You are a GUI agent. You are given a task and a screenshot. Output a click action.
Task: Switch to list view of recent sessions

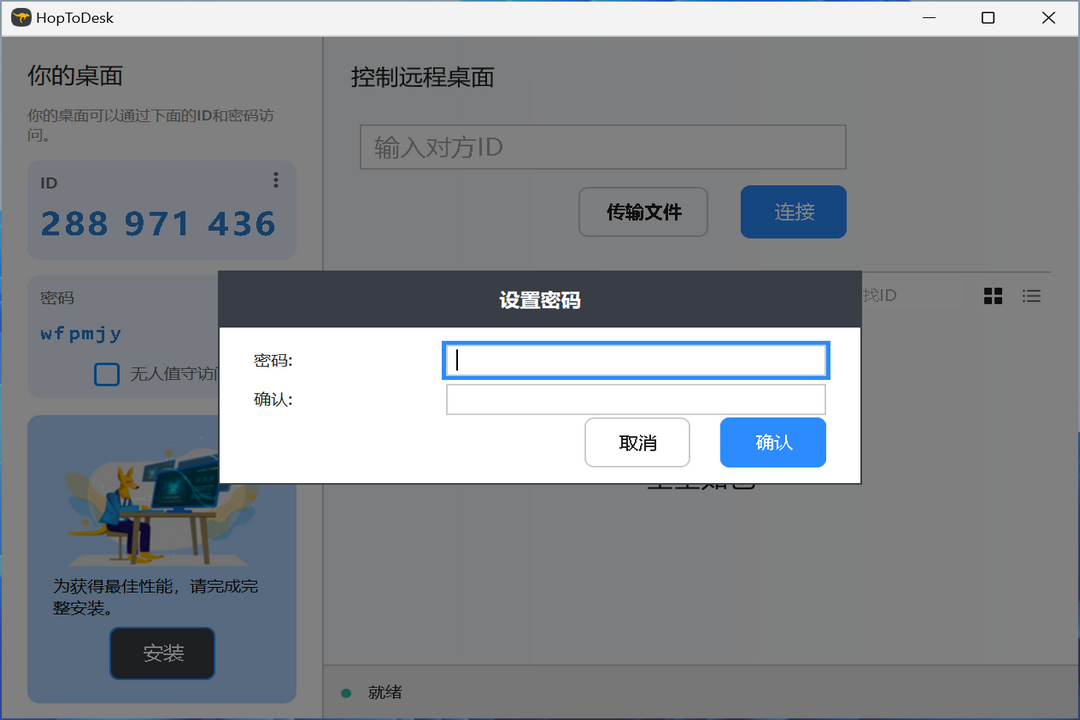coord(1031,295)
